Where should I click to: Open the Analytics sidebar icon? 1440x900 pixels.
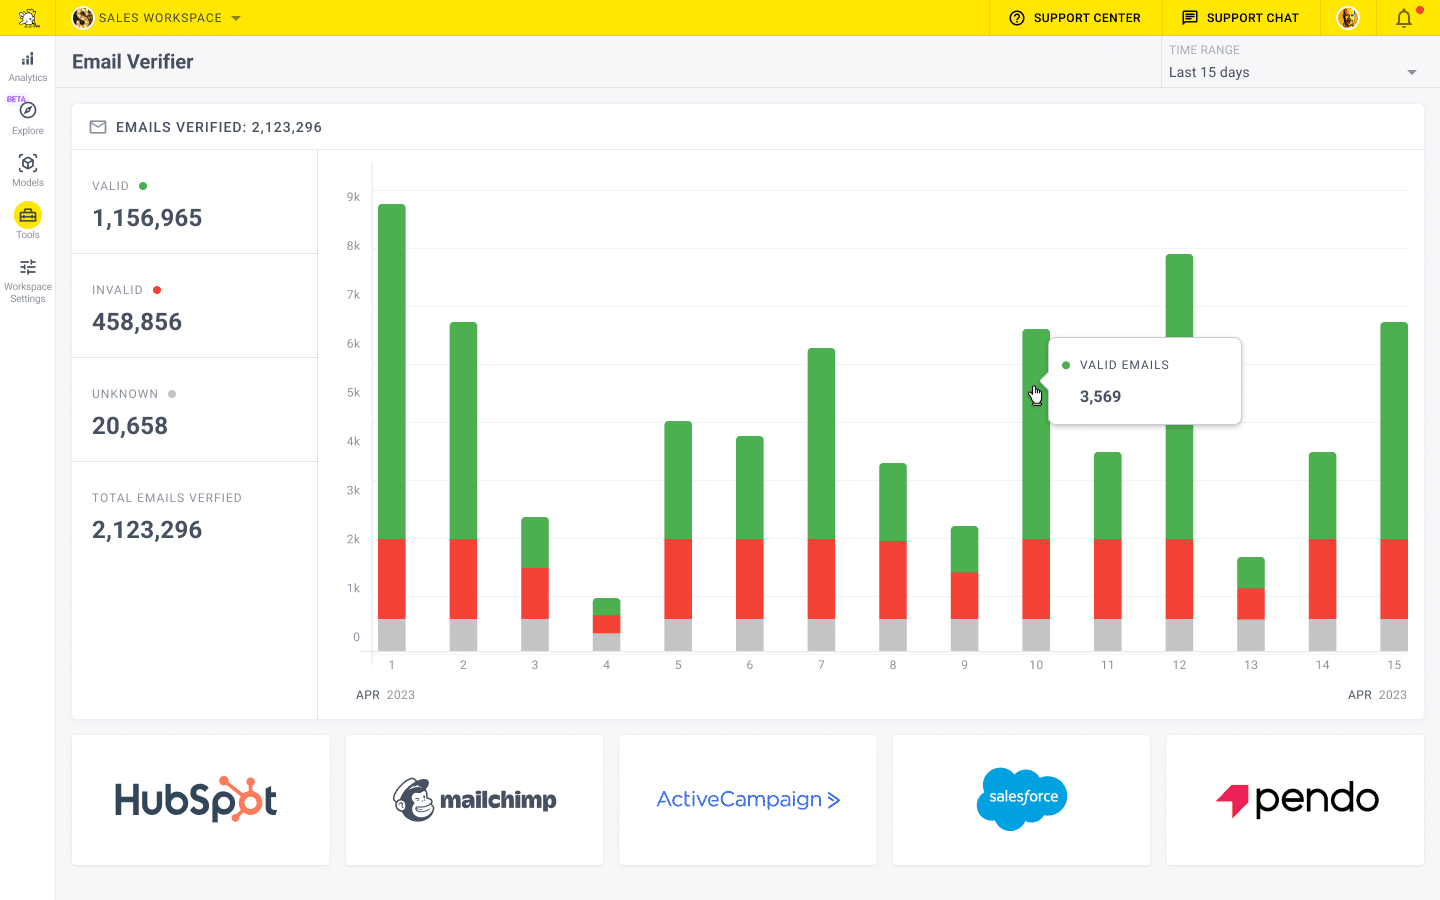coord(28,60)
